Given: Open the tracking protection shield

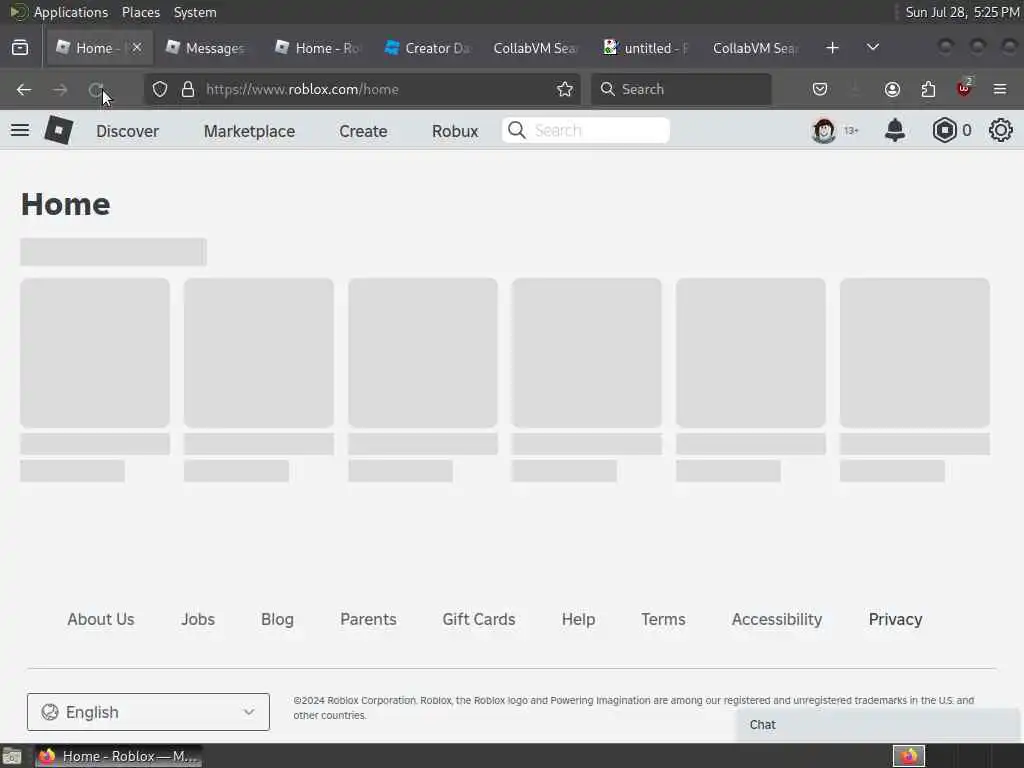Looking at the screenshot, I should point(160,89).
